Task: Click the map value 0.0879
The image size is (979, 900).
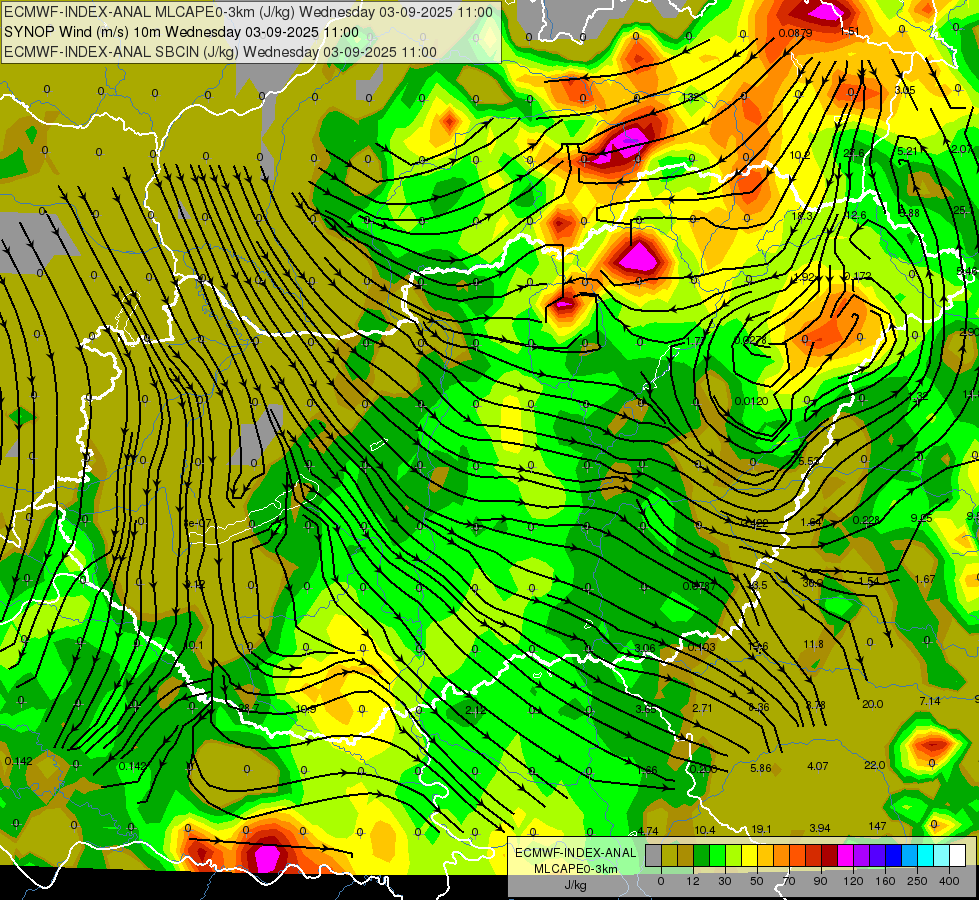Action: tap(795, 32)
